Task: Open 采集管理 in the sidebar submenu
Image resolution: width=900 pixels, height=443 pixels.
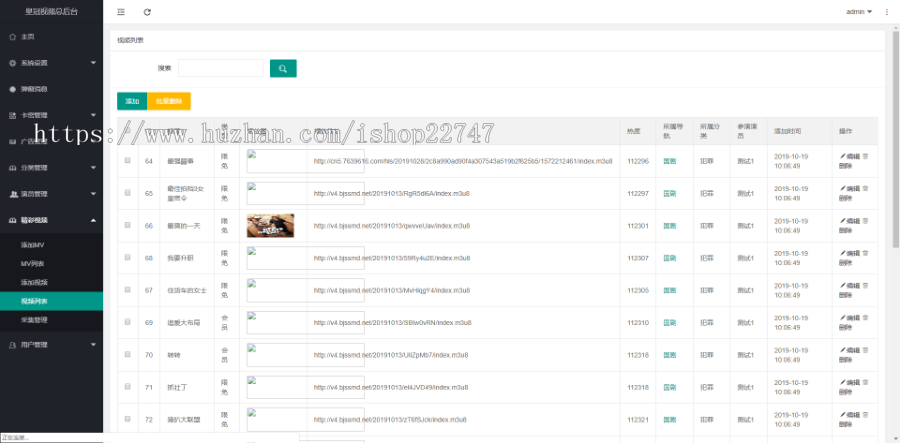Action: click(35, 319)
